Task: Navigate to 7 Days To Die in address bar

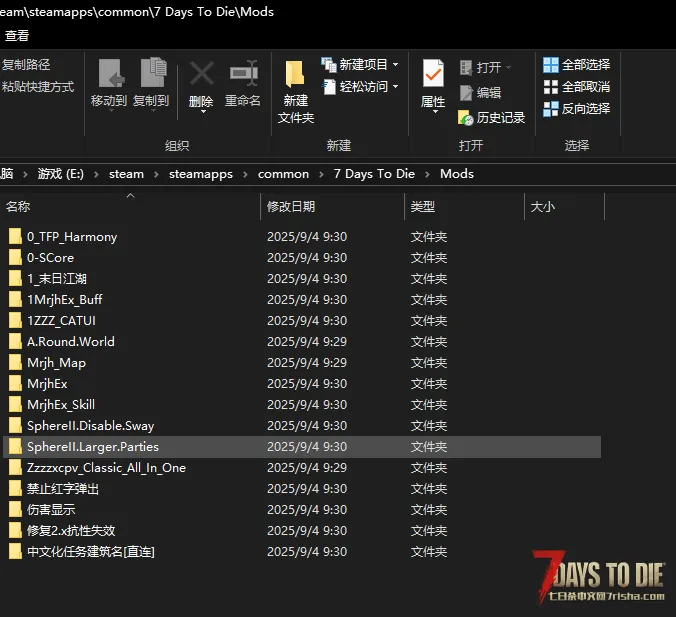Action: tap(374, 174)
